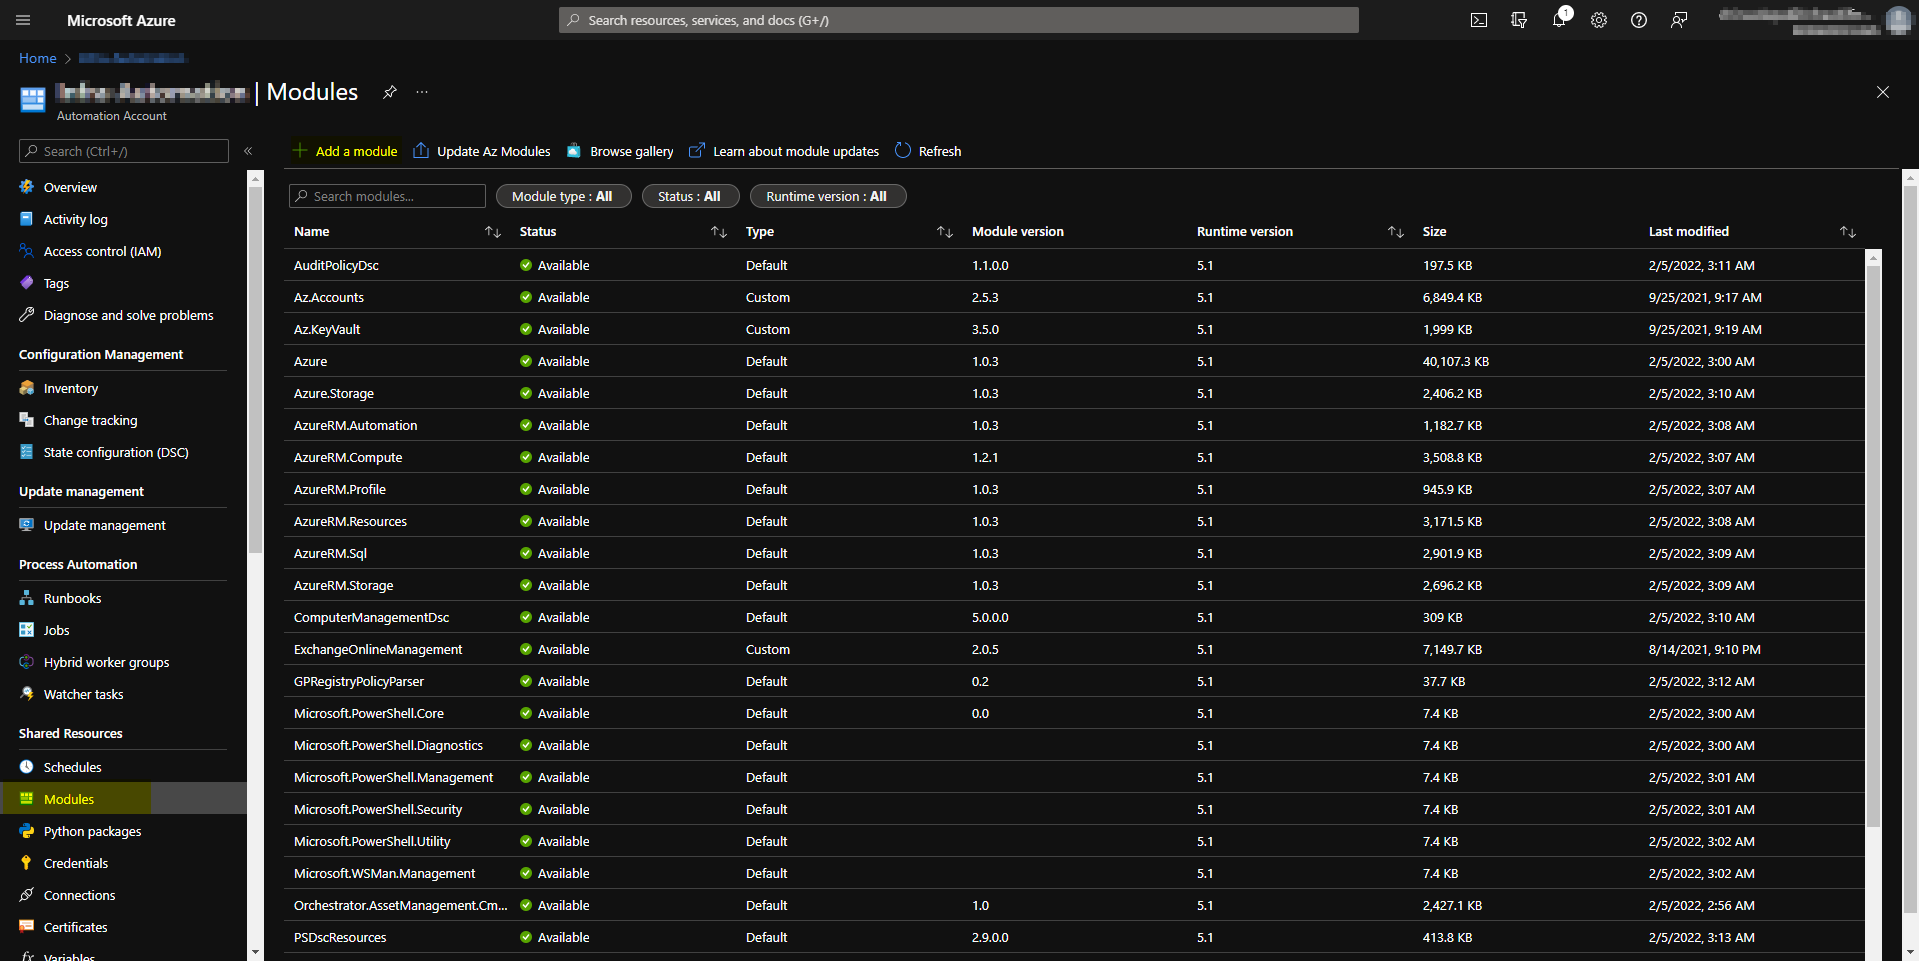This screenshot has height=961, width=1919.
Task: Click the global search resources box
Action: click(958, 20)
